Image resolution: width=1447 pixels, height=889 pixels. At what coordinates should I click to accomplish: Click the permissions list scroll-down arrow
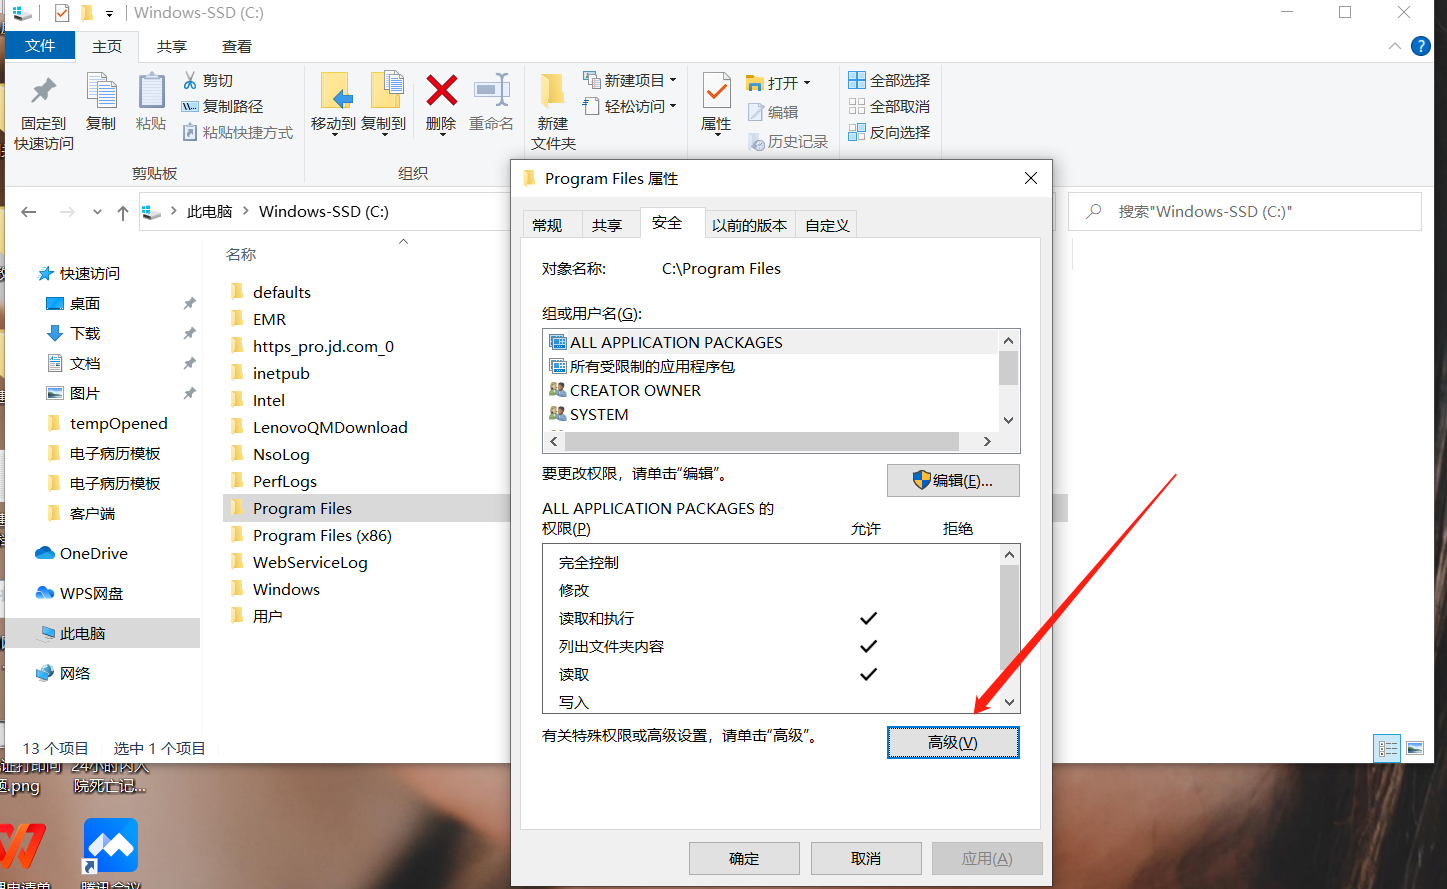[x=1009, y=702]
